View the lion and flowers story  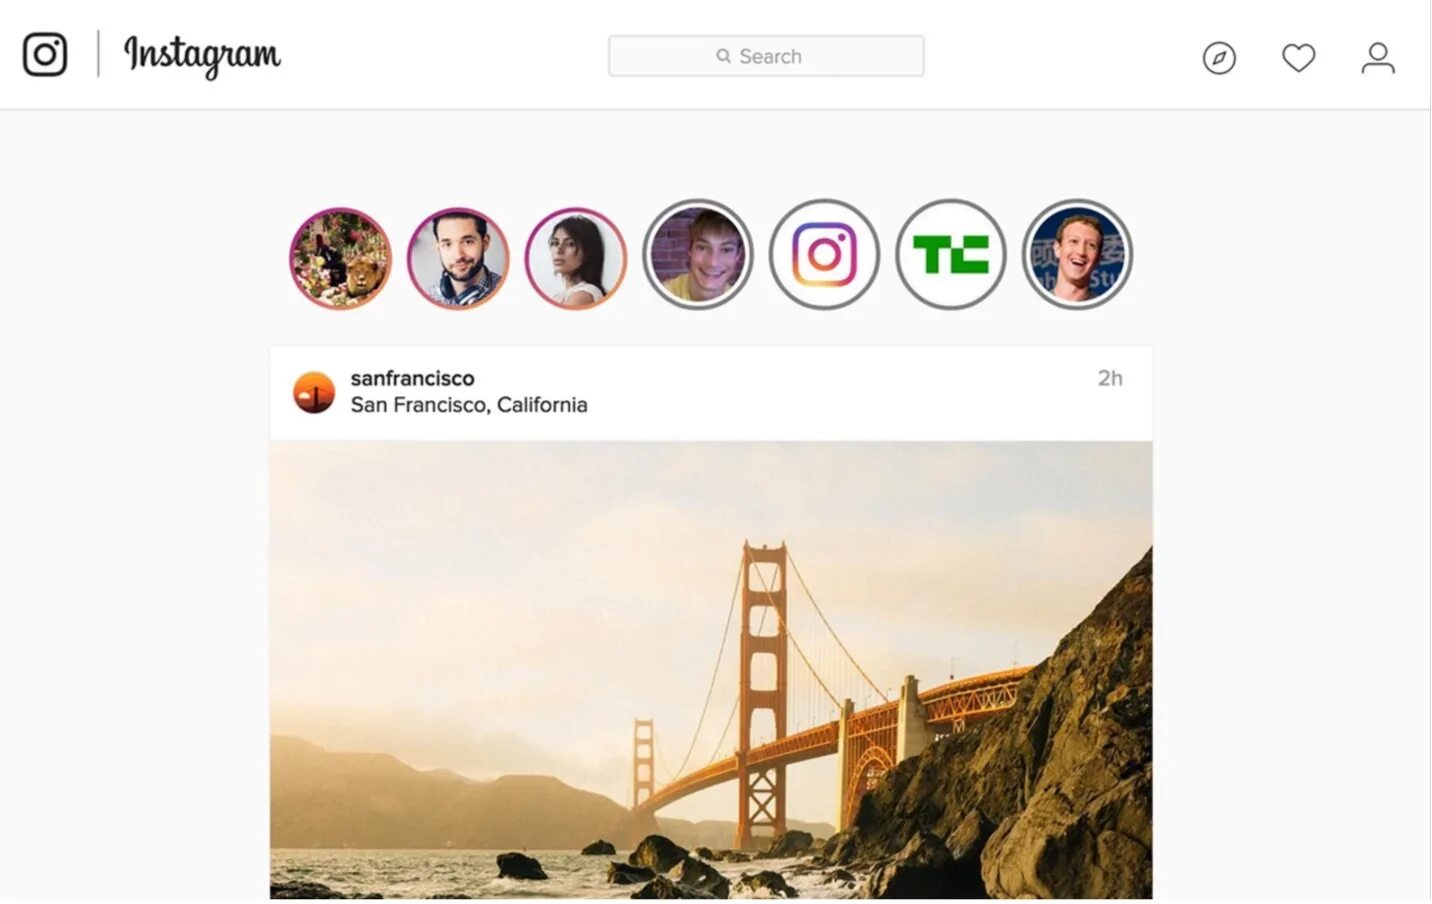340,258
